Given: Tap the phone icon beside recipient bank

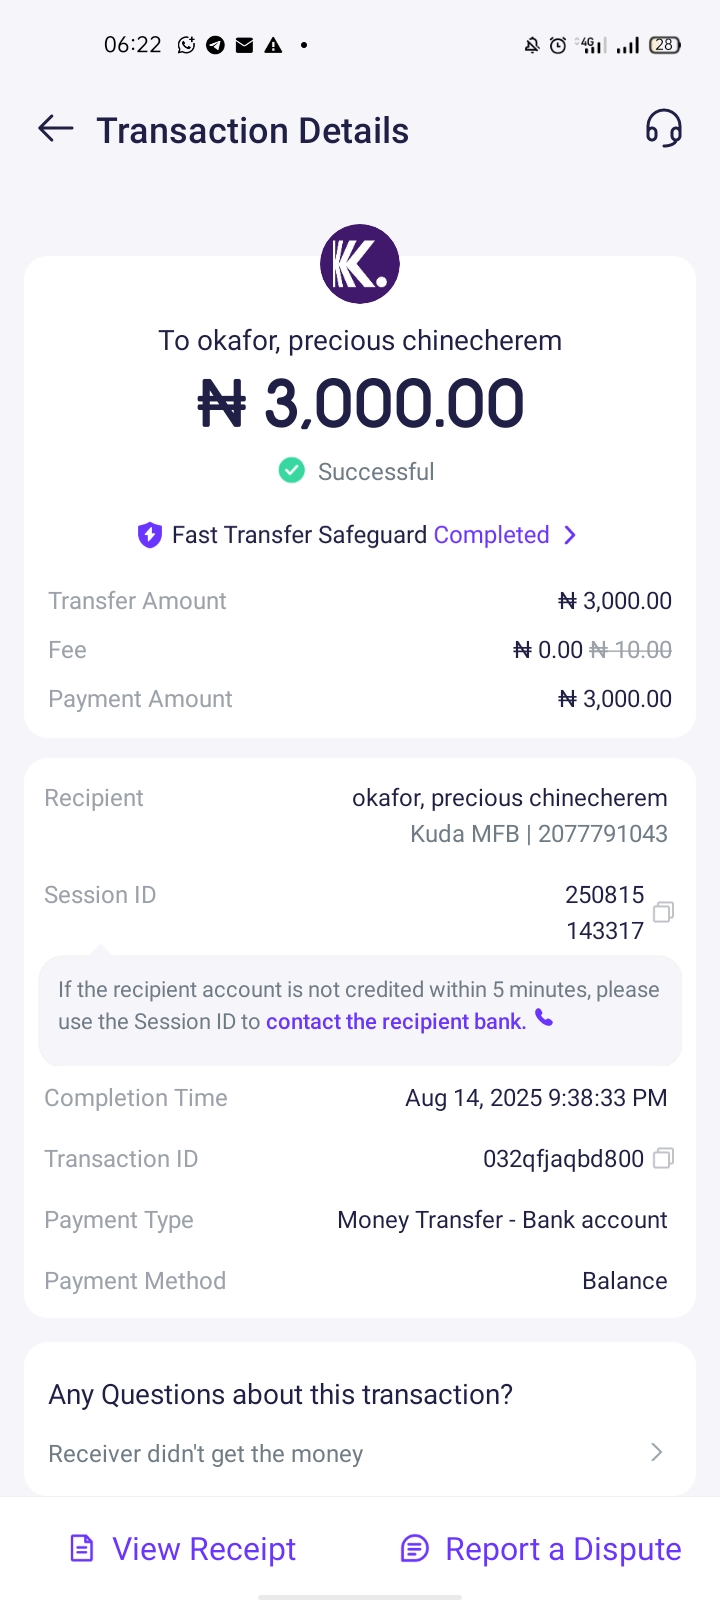Looking at the screenshot, I should (544, 1018).
